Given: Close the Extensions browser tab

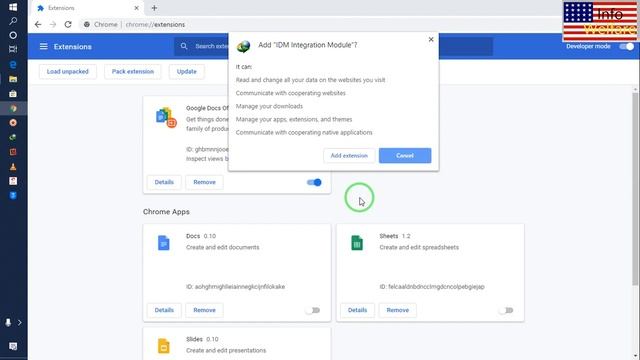Looking at the screenshot, I should (136, 8).
